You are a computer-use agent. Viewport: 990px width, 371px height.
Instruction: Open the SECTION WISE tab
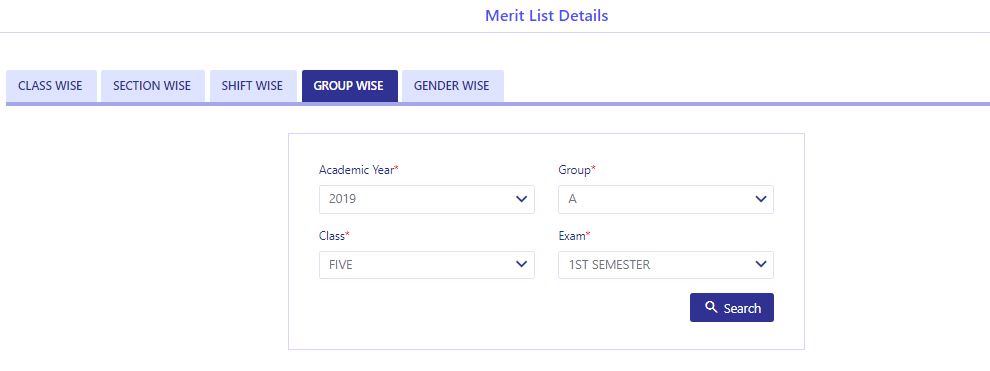[152, 86]
